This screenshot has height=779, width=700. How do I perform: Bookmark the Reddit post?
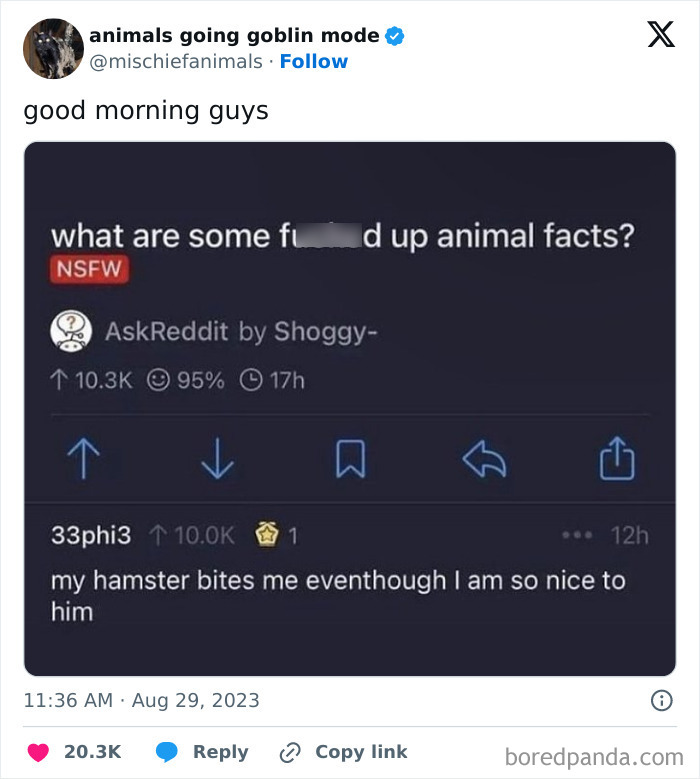click(347, 460)
